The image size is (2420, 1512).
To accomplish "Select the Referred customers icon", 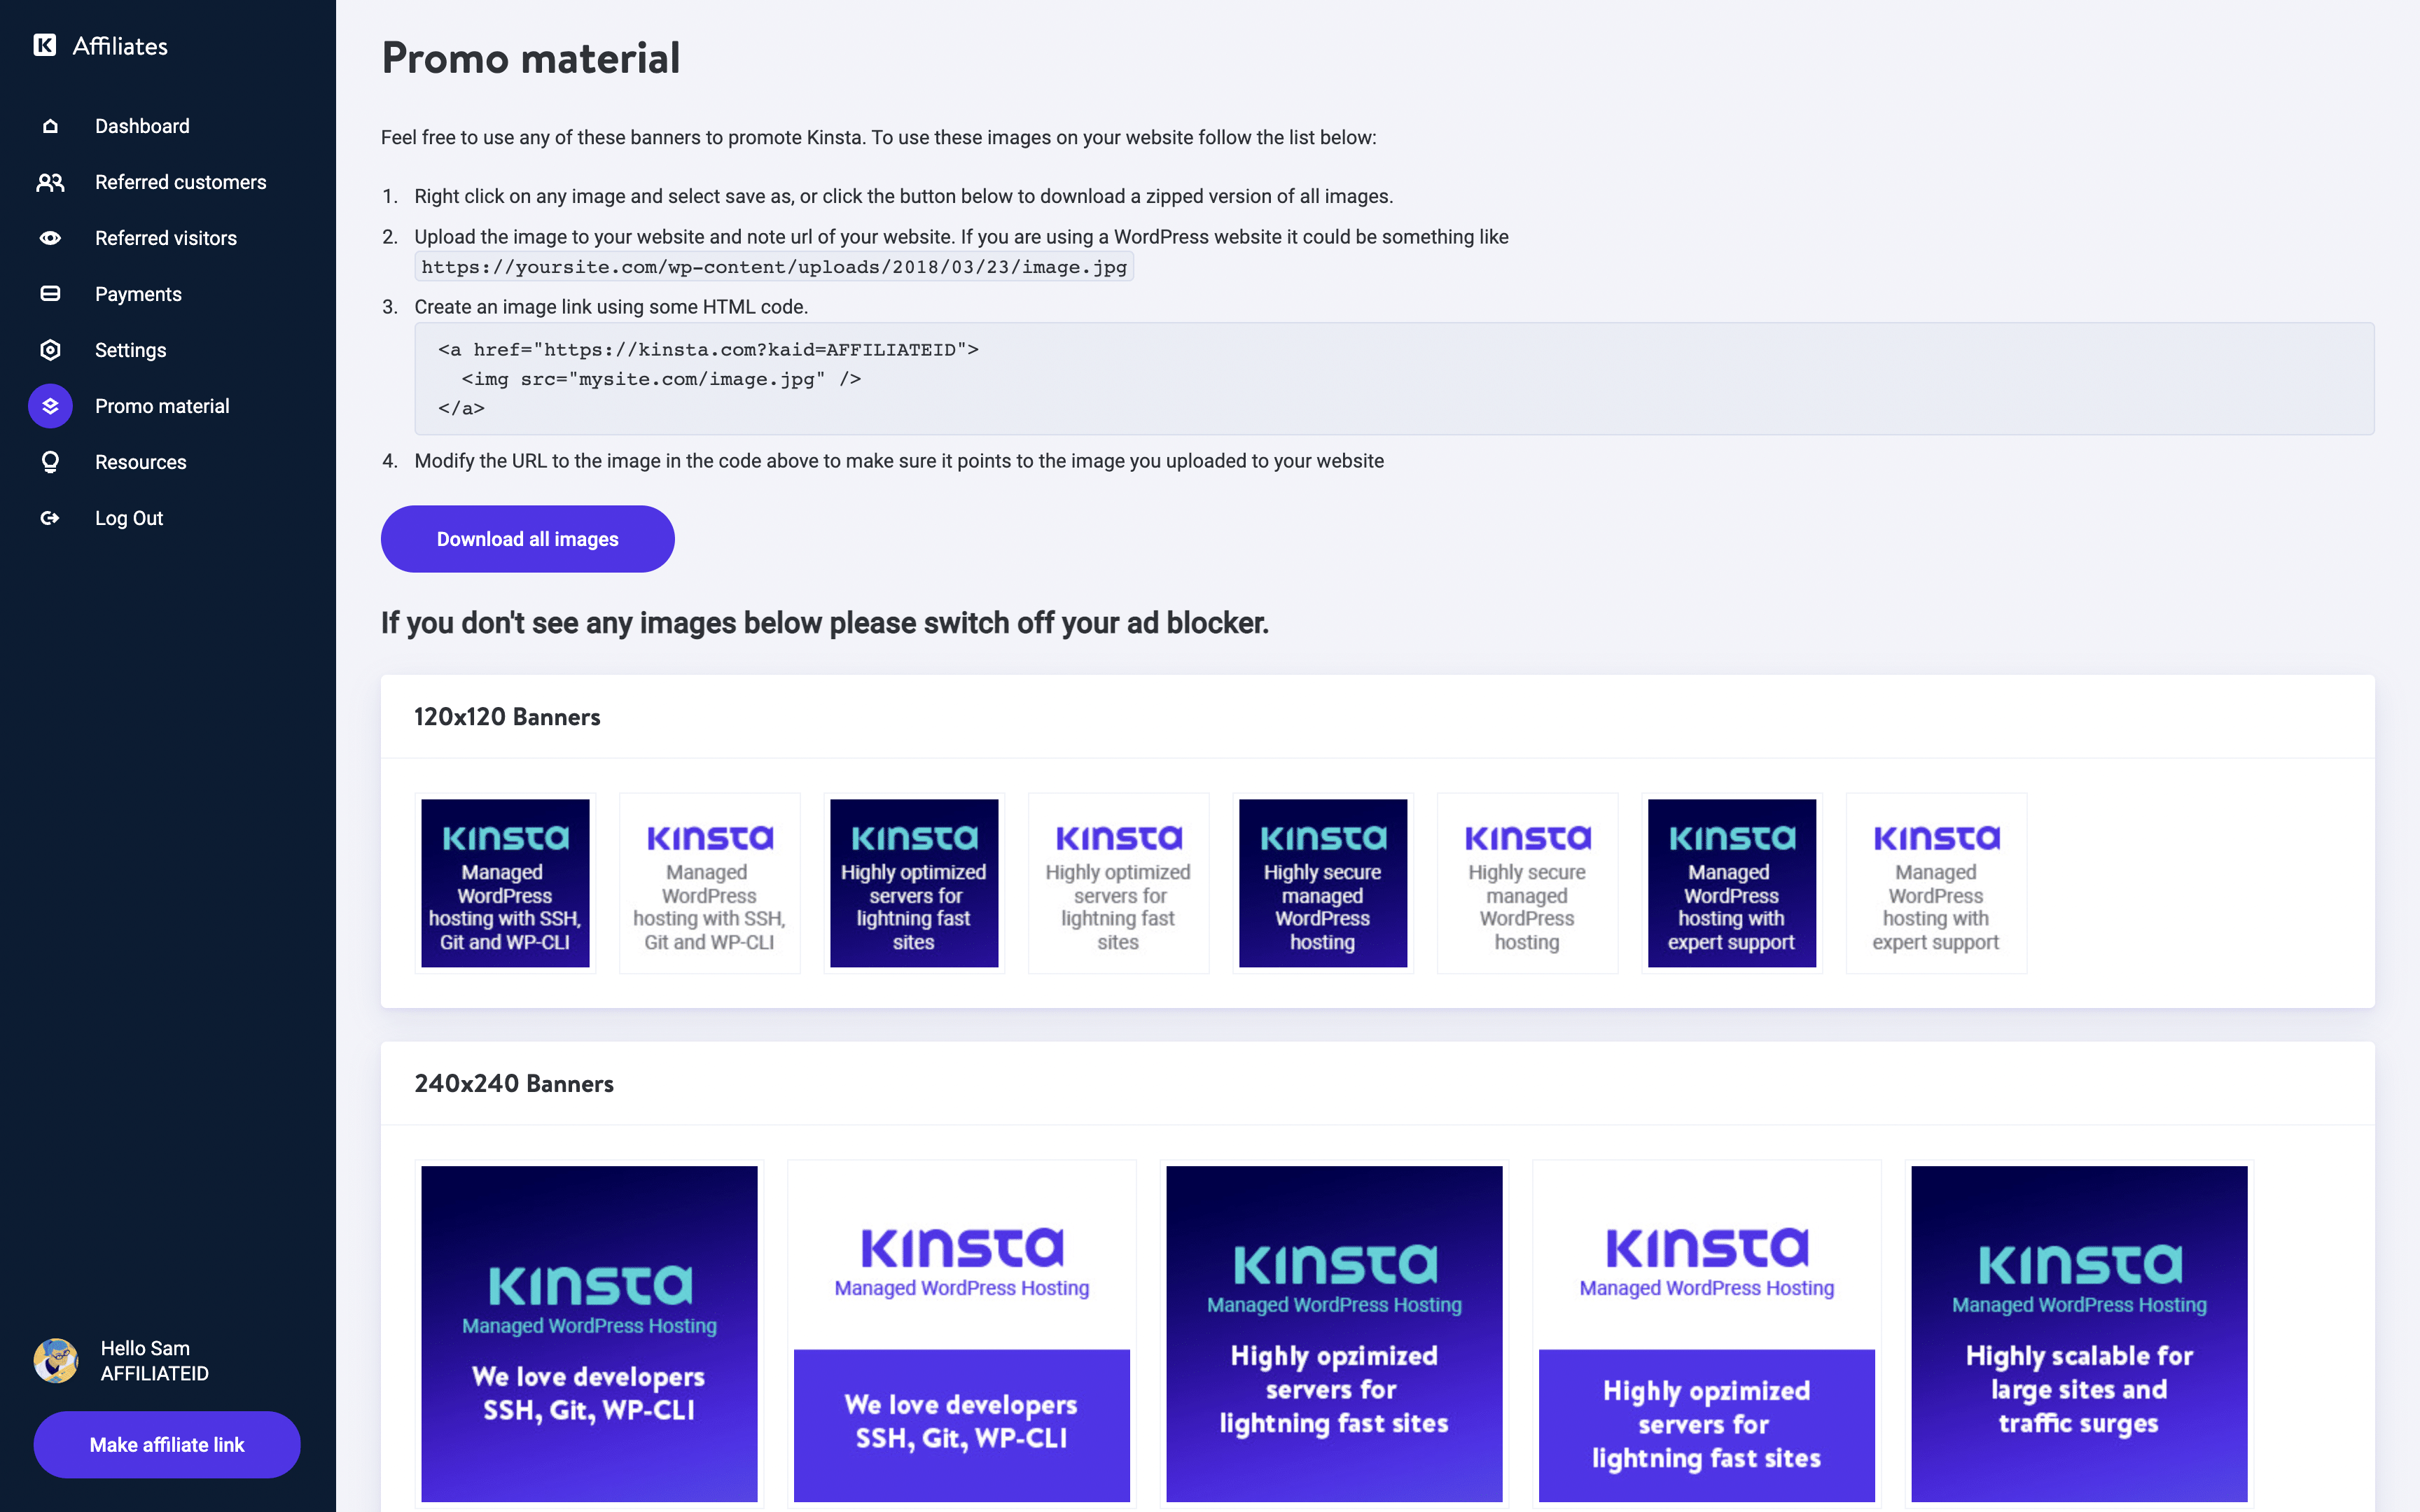I will (49, 181).
